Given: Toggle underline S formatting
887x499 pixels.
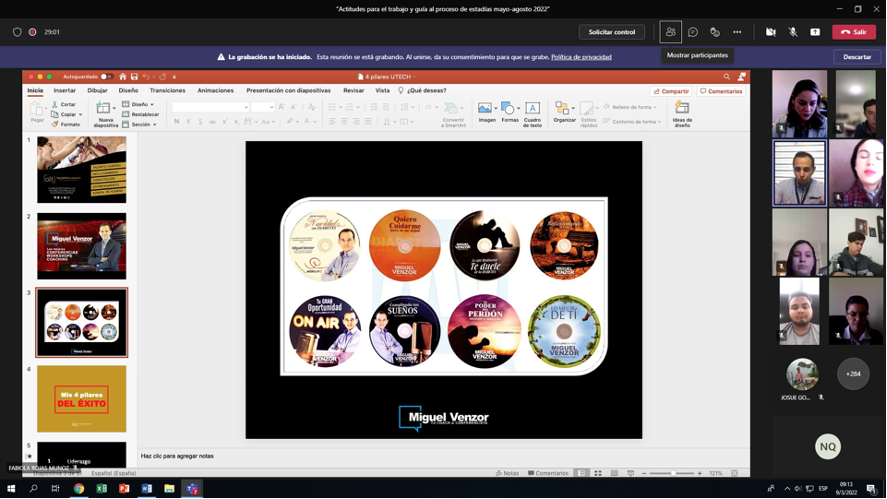Looking at the screenshot, I should point(200,122).
